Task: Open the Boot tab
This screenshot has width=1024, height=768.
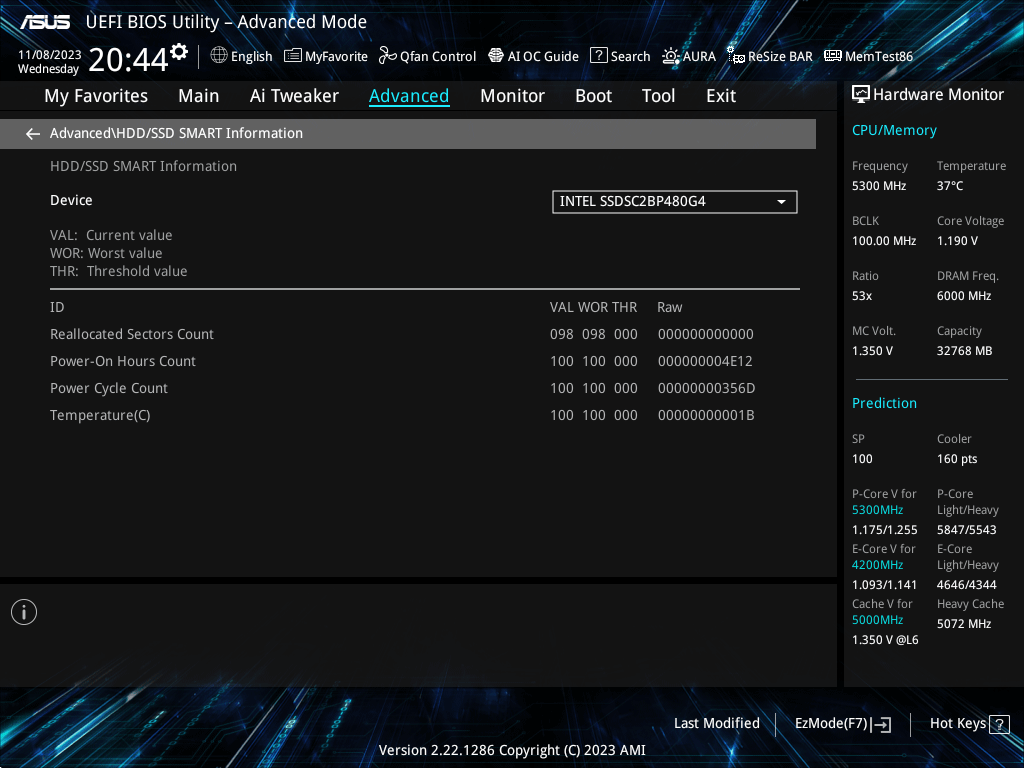Action: [x=593, y=96]
